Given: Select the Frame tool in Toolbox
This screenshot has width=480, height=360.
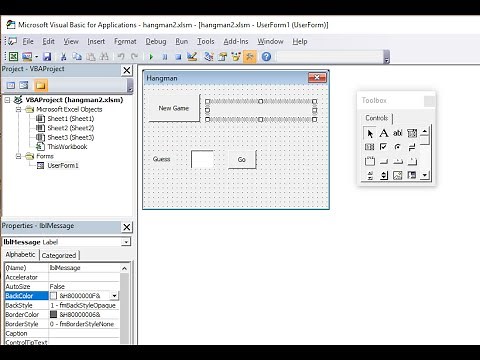Looking at the screenshot, I should (369, 161).
